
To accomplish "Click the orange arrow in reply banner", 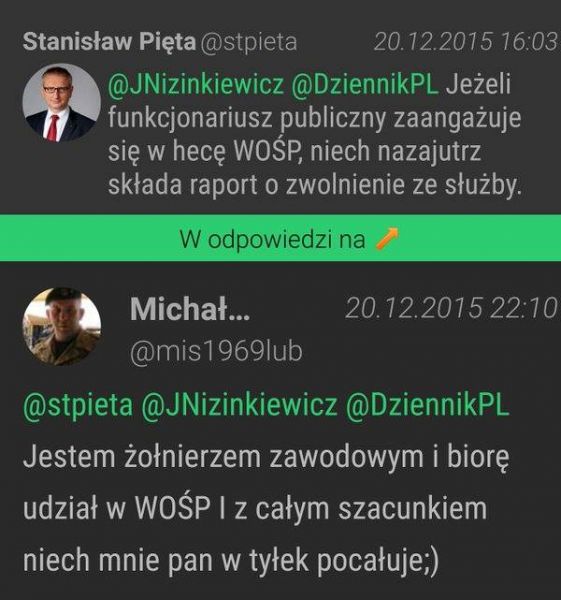I will [x=387, y=239].
